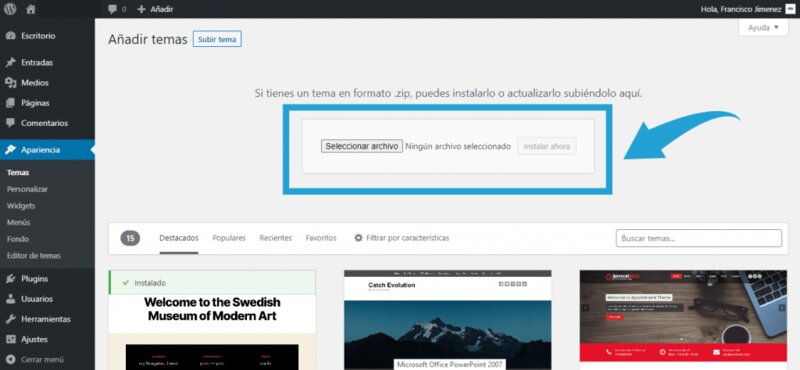
Task: Click the Ajustes settings icon
Action: click(x=10, y=339)
